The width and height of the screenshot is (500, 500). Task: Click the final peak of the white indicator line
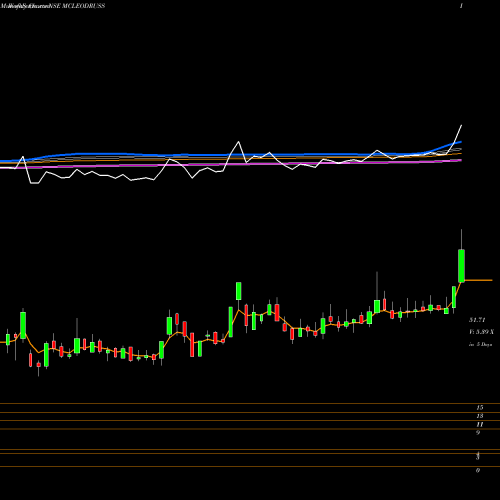click(x=462, y=125)
